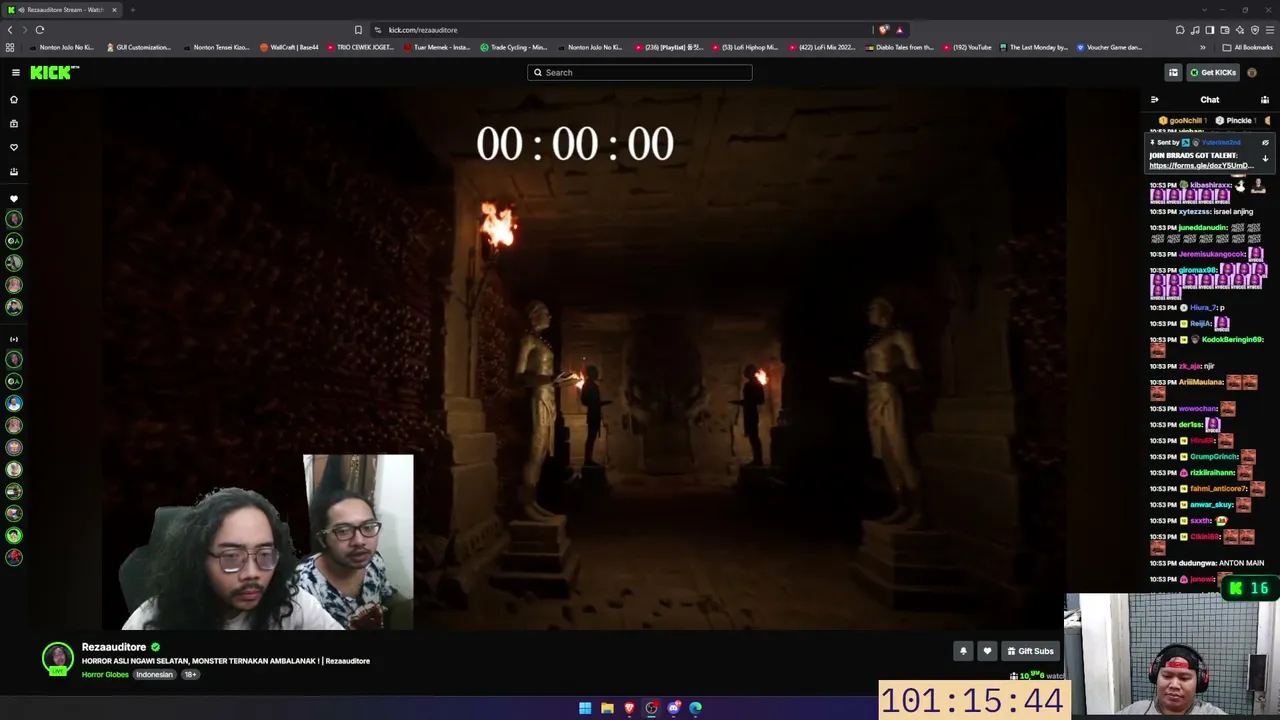
Task: Follow Rezaauditore with heart button
Action: 987,651
